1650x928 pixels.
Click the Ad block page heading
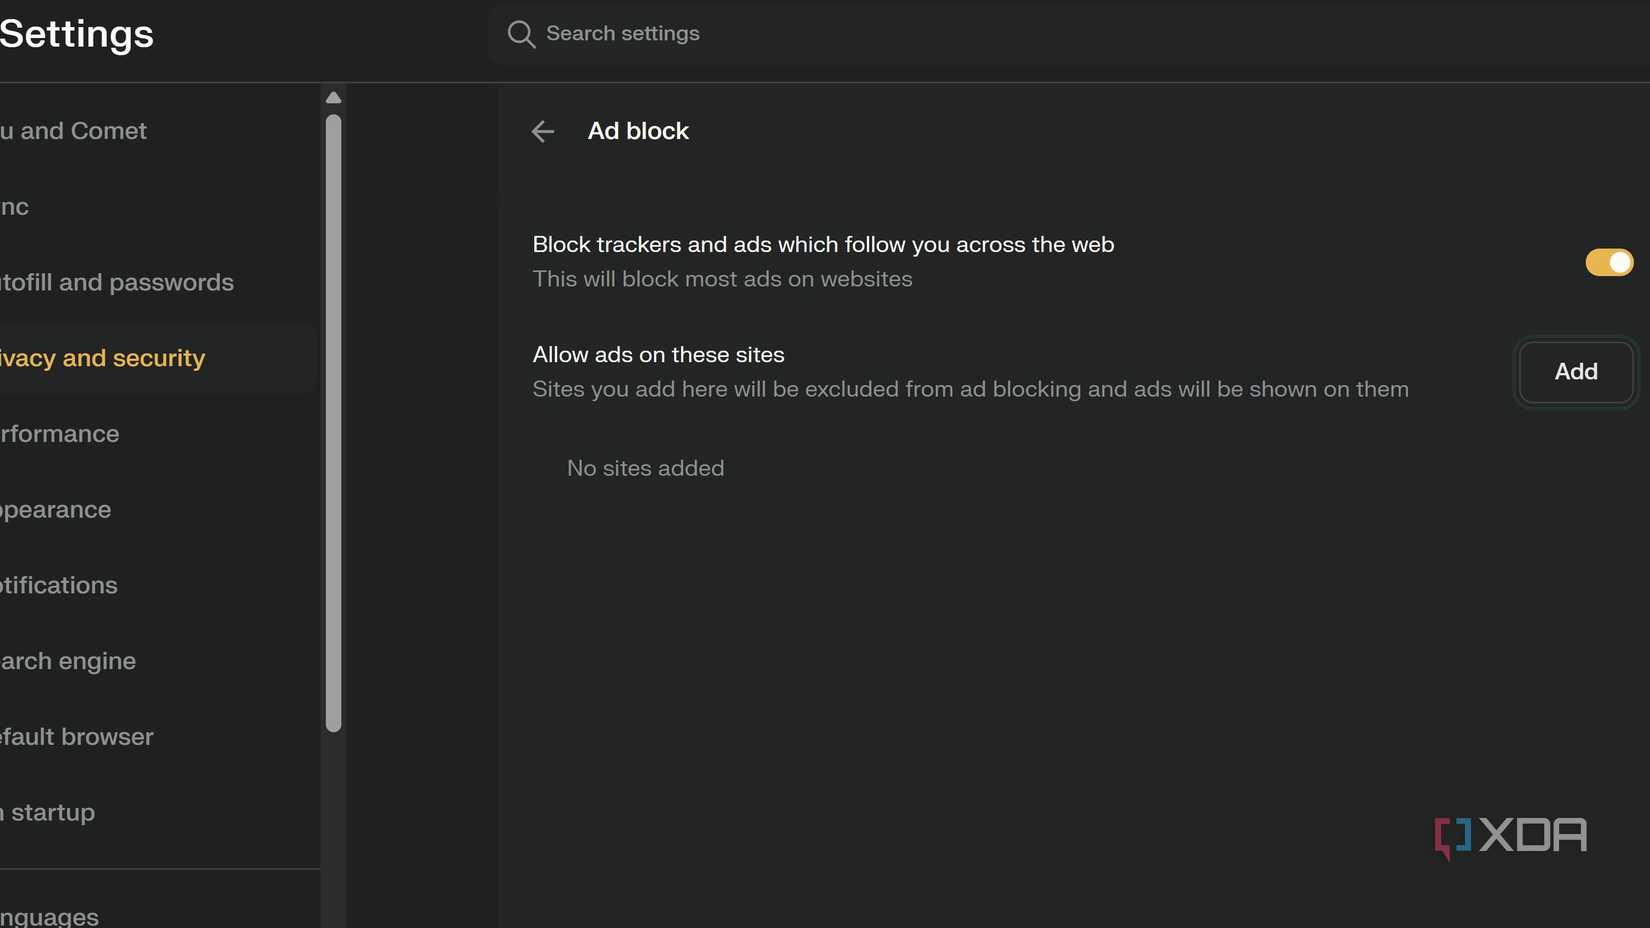638,131
